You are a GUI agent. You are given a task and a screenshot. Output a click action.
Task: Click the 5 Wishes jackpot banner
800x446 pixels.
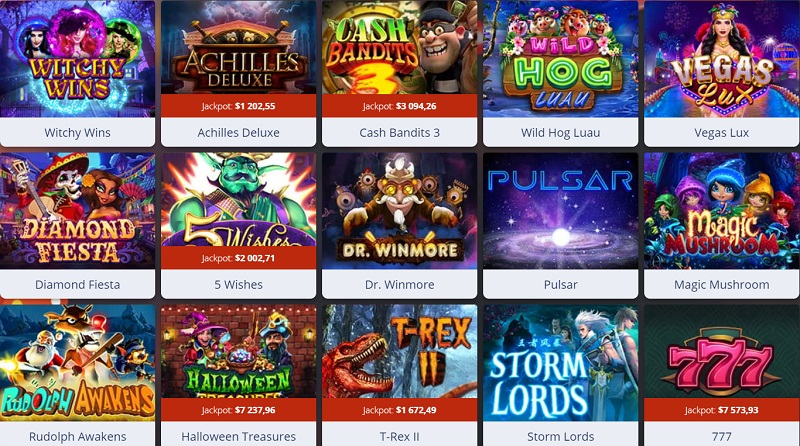[238, 258]
